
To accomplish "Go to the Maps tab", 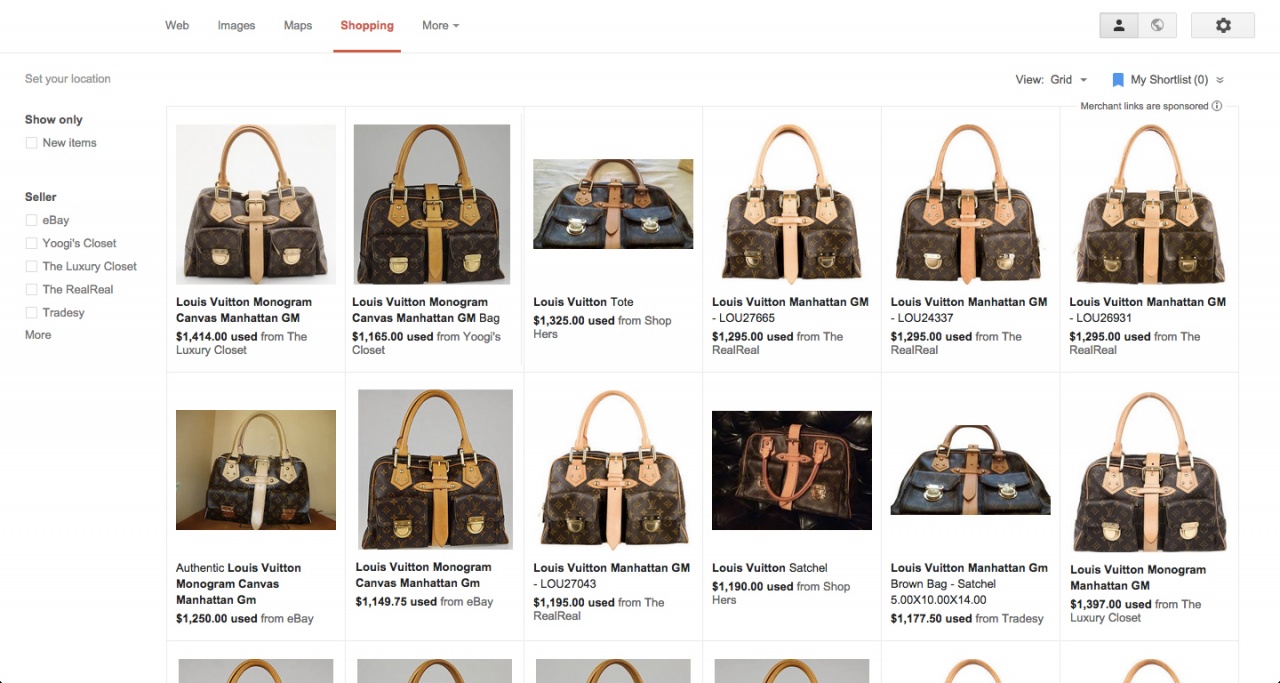I will [x=298, y=26].
